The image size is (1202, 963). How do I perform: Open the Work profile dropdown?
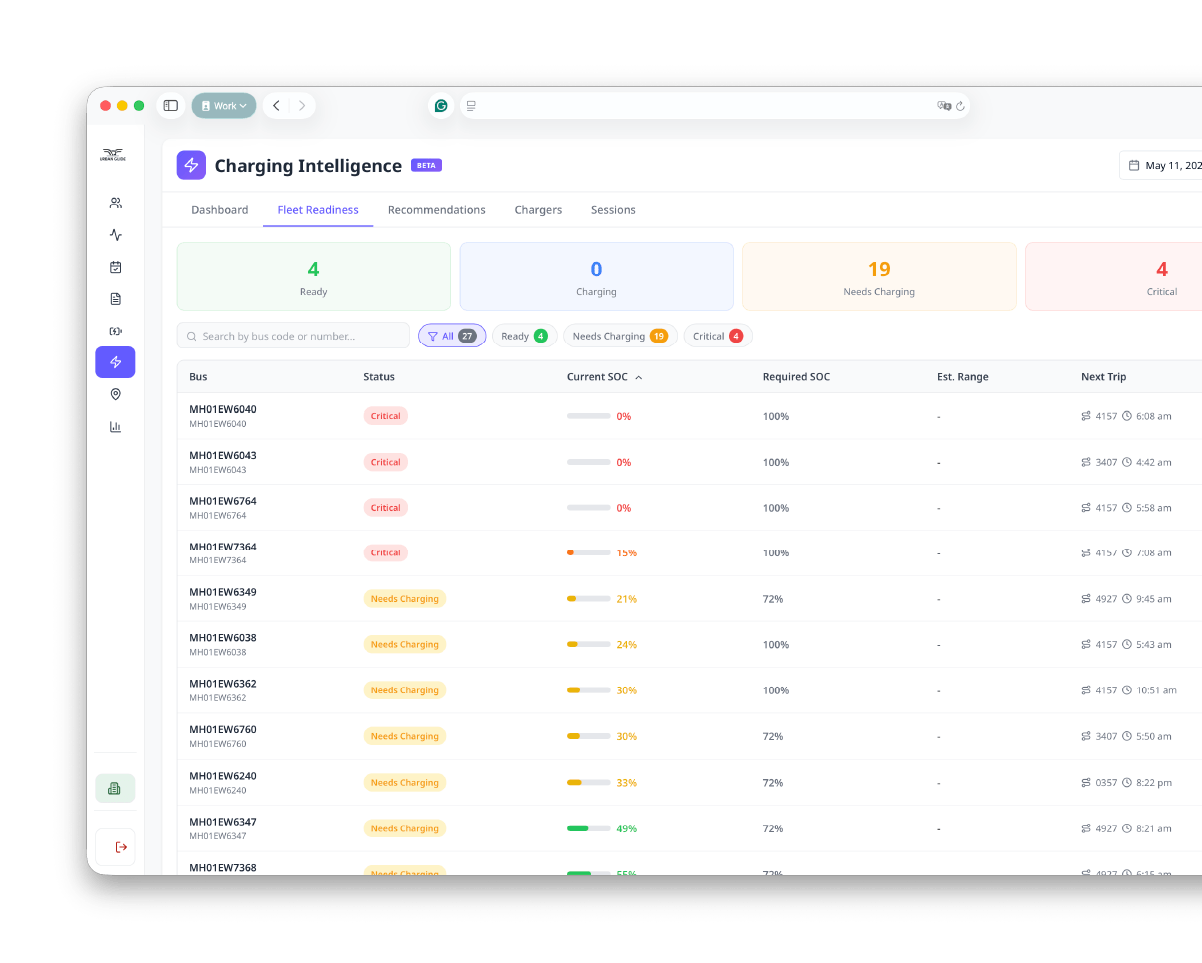(x=224, y=106)
